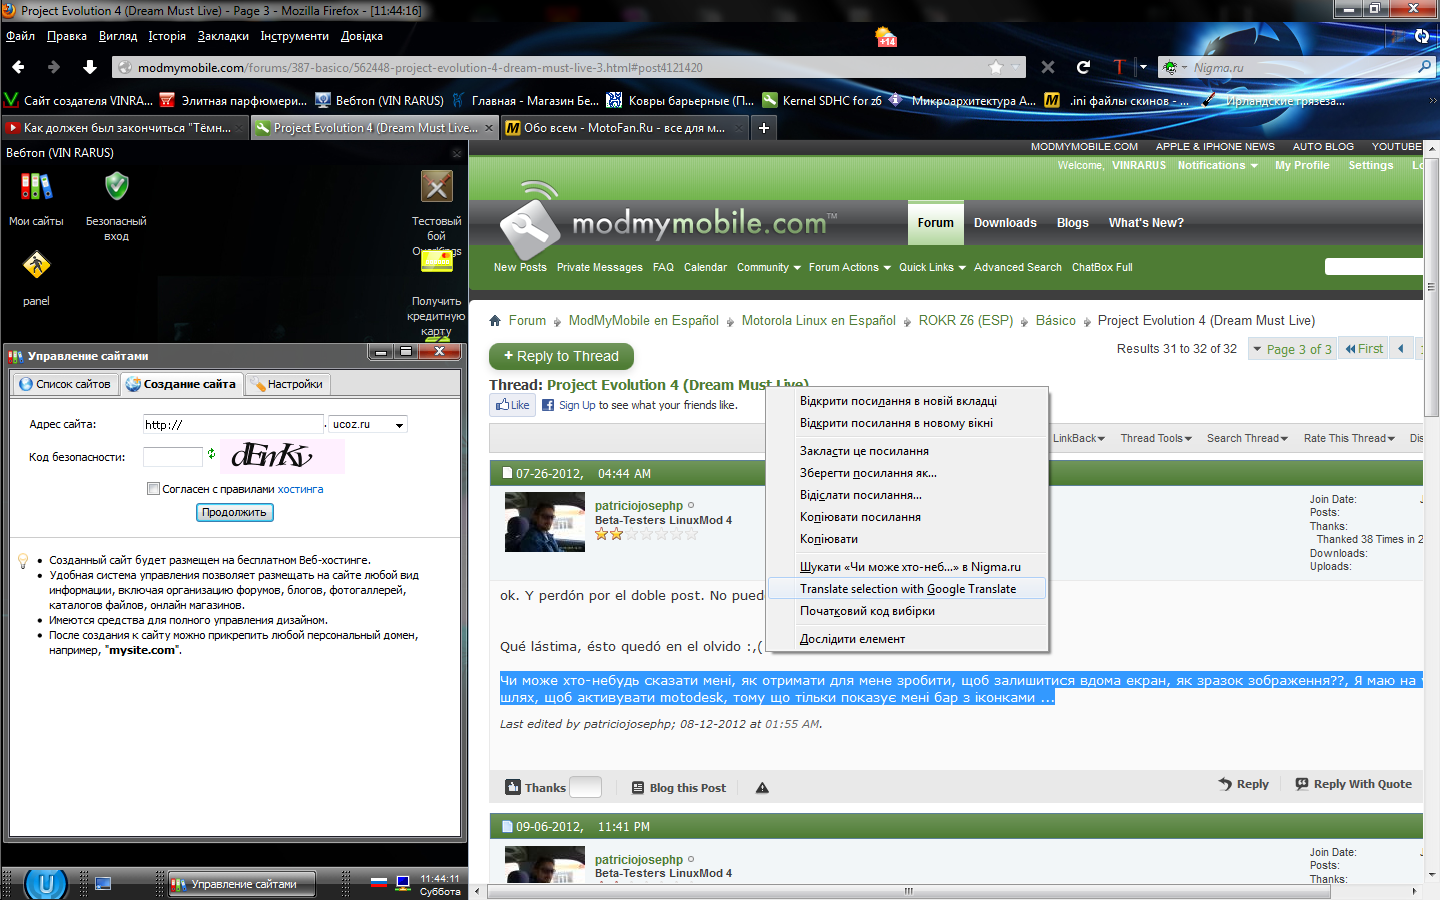1440x900 pixels.
Task: Select 'Translate selection with Google Translate'
Action: [907, 589]
